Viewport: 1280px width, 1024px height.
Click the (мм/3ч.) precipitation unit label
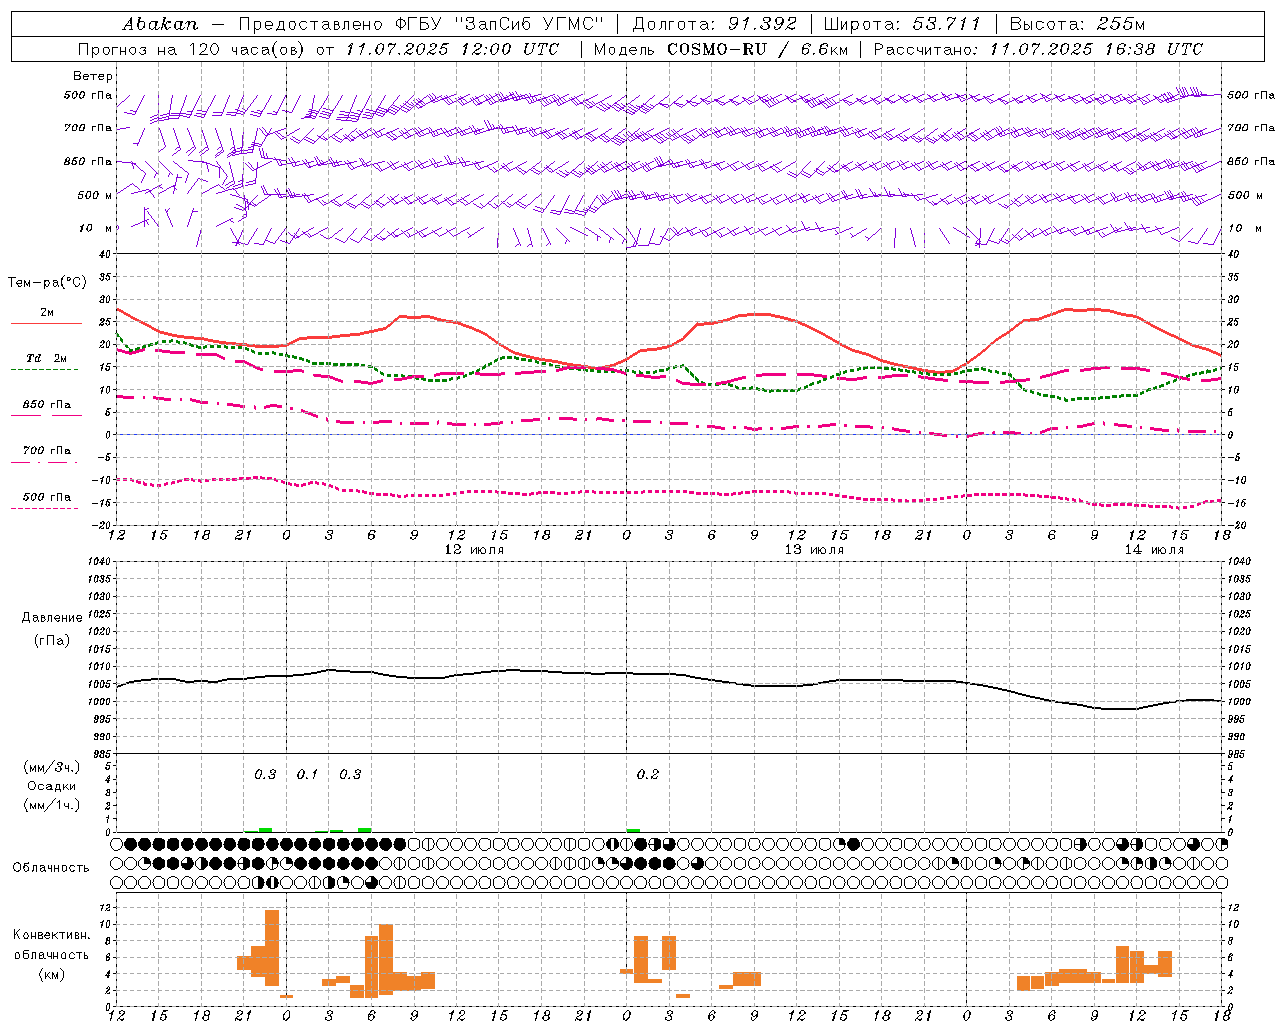pos(51,768)
